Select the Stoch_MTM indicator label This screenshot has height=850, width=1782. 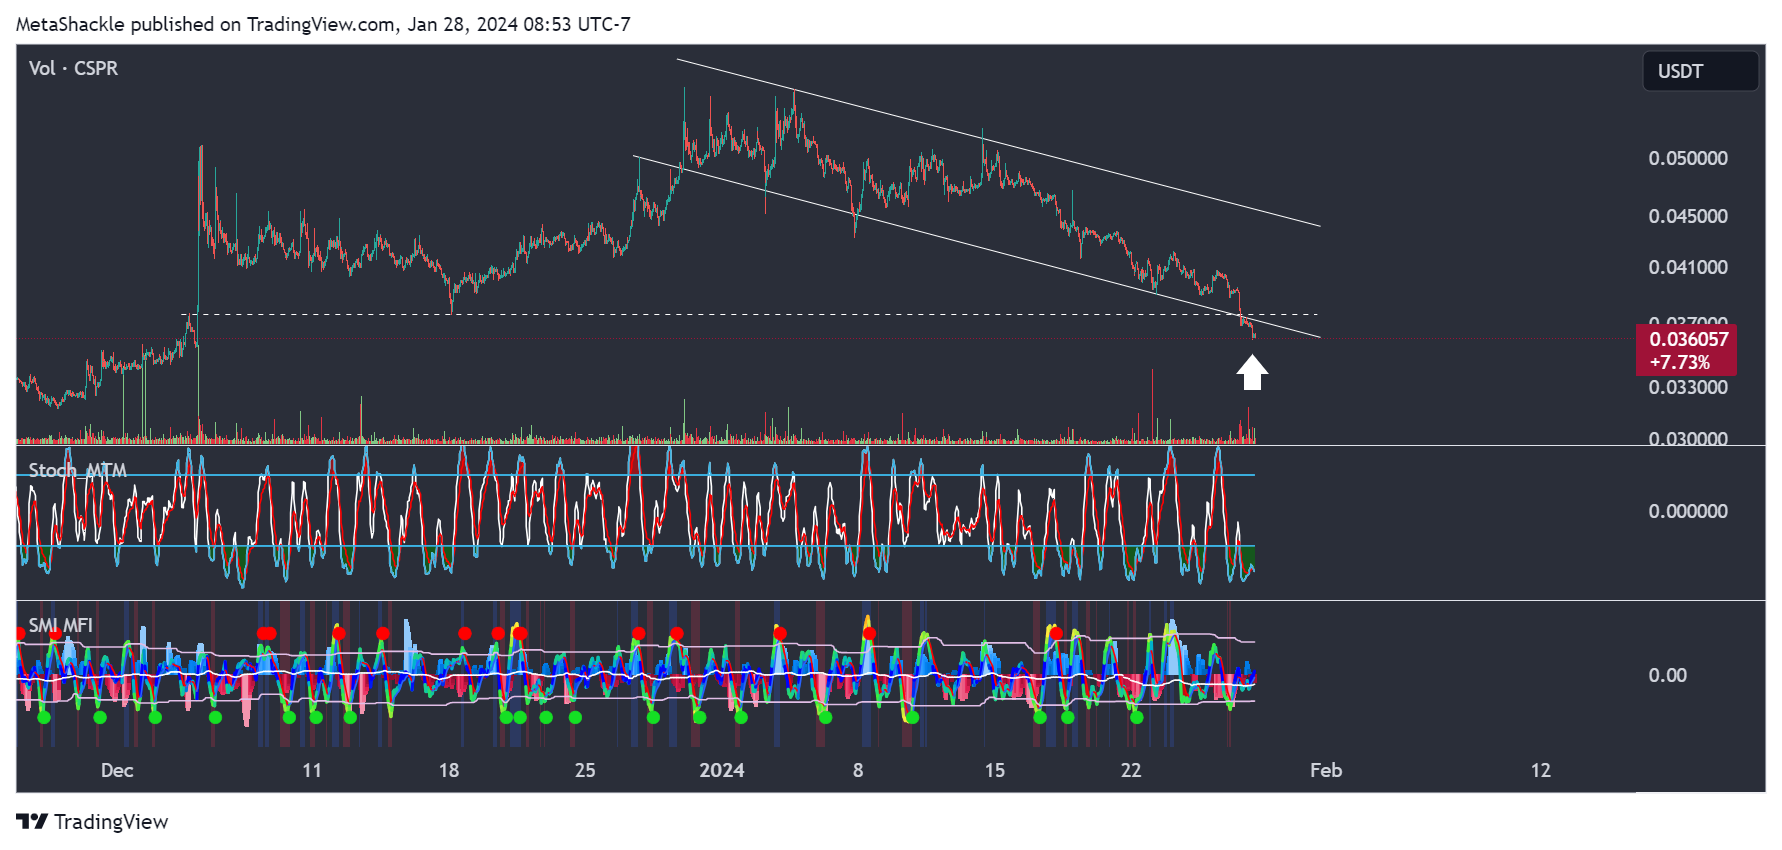[77, 470]
